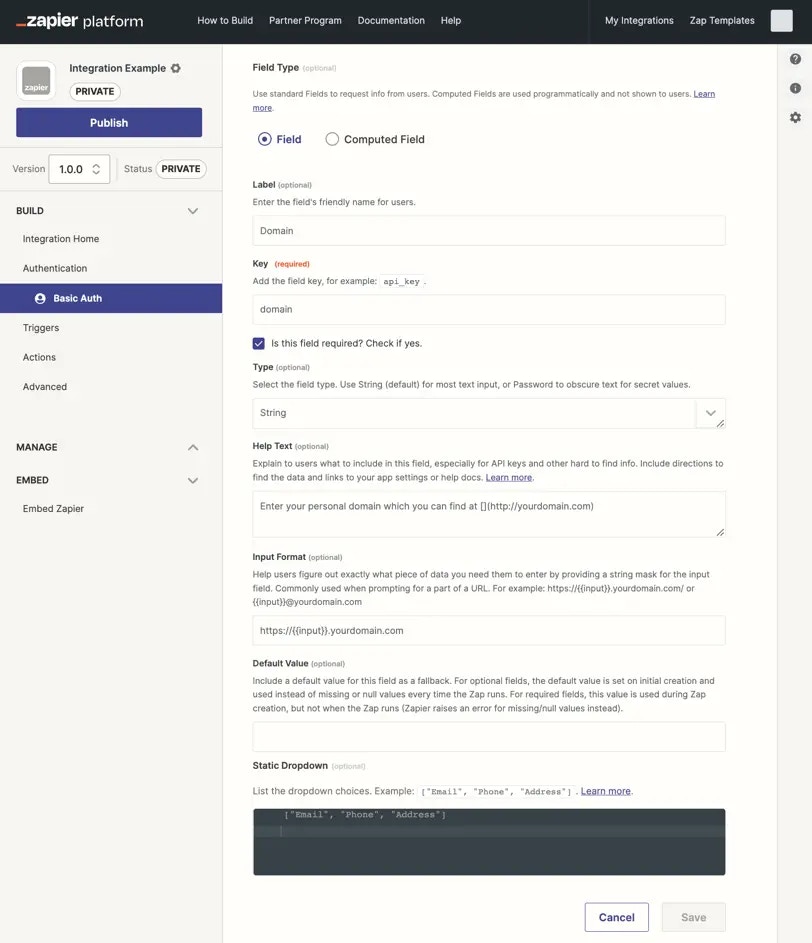Select the Field radio button
Image resolution: width=812 pixels, height=943 pixels.
pyautogui.click(x=265, y=139)
